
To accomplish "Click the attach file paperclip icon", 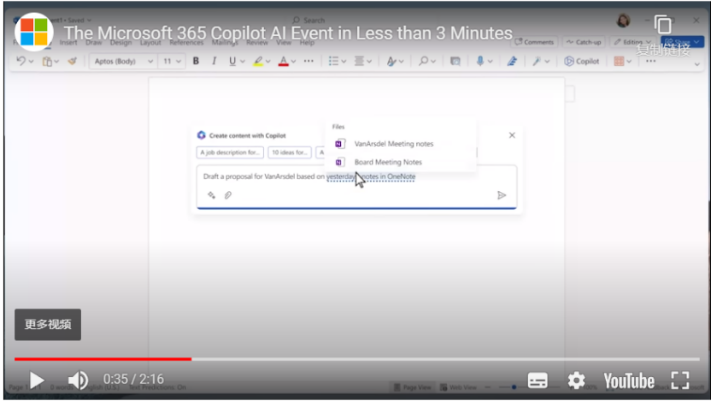I will point(228,195).
